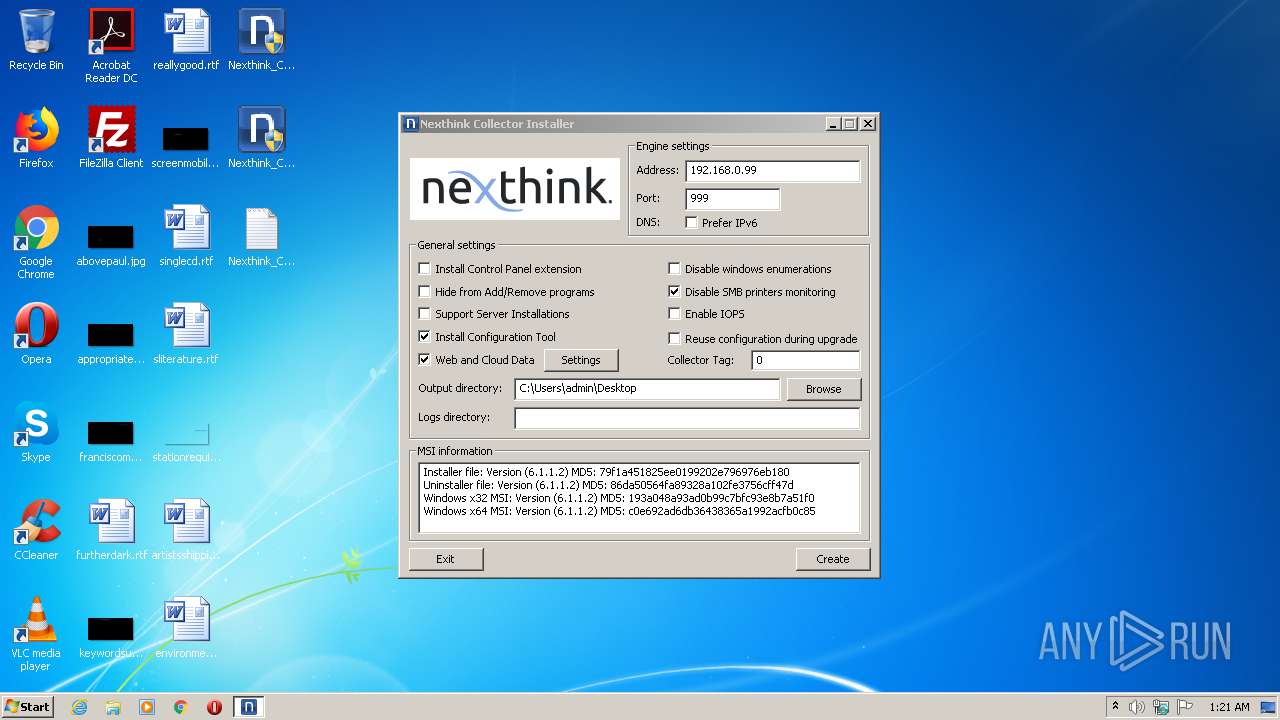Enable Install Control Panel extension

(x=425, y=269)
